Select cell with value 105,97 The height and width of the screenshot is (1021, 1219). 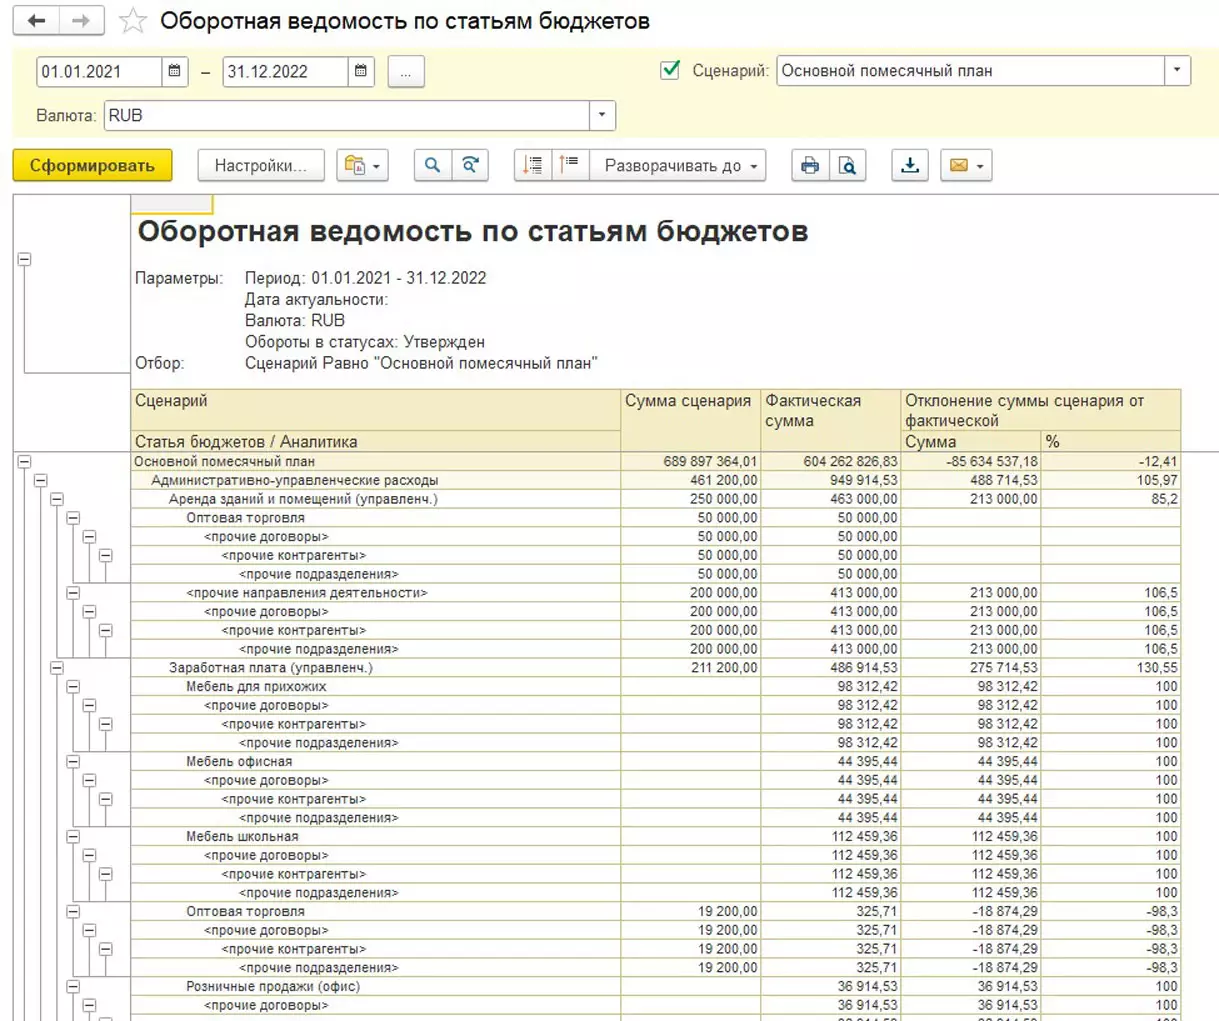[1111, 480]
